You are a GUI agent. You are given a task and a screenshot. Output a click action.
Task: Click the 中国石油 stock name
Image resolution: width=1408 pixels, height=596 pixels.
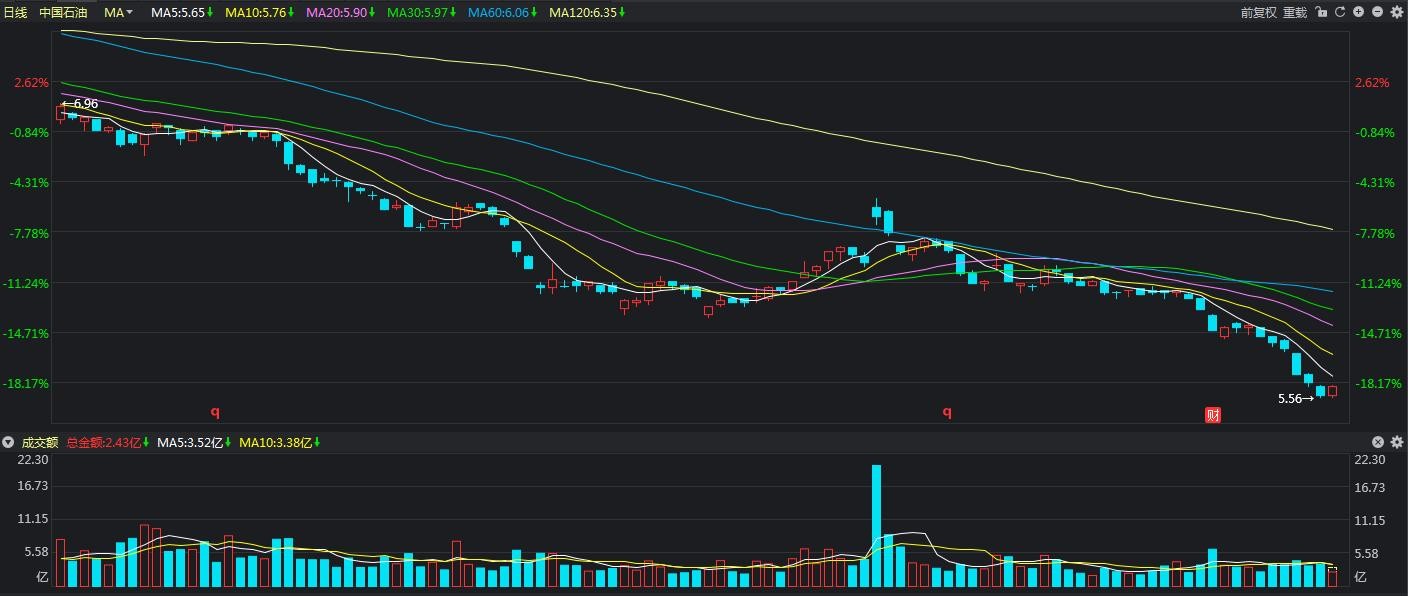pyautogui.click(x=63, y=13)
